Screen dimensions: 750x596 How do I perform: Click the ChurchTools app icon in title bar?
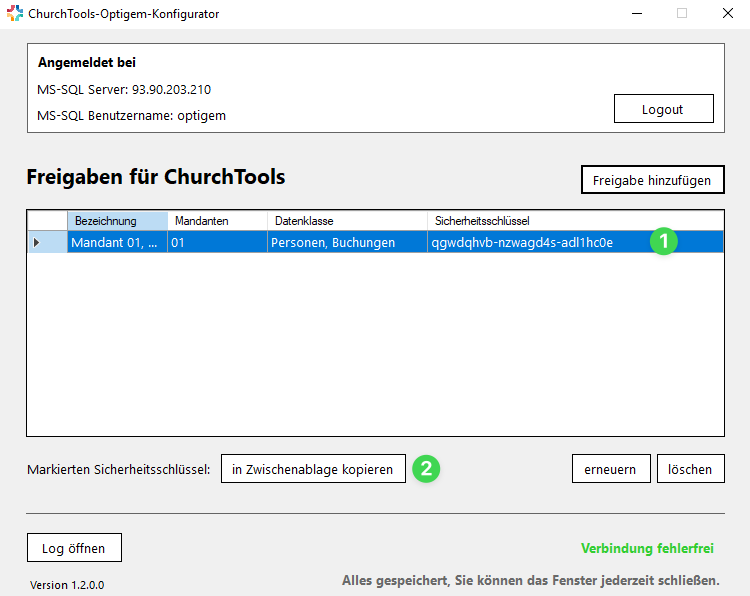(x=15, y=13)
